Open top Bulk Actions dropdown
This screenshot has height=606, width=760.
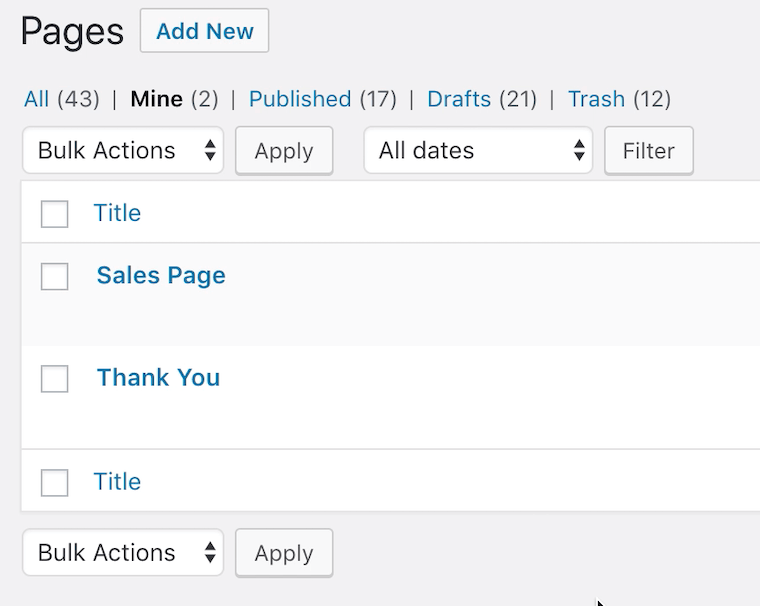(123, 151)
